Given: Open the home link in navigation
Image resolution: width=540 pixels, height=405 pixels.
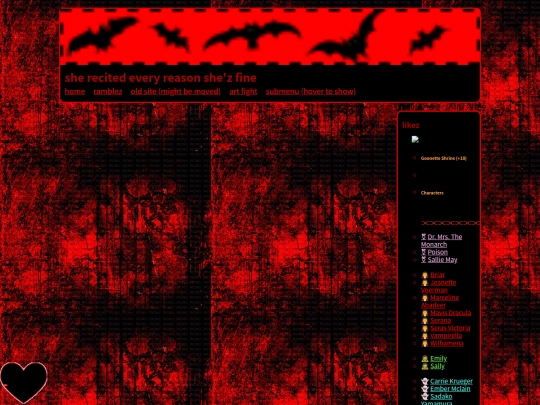Looking at the screenshot, I should coord(75,91).
